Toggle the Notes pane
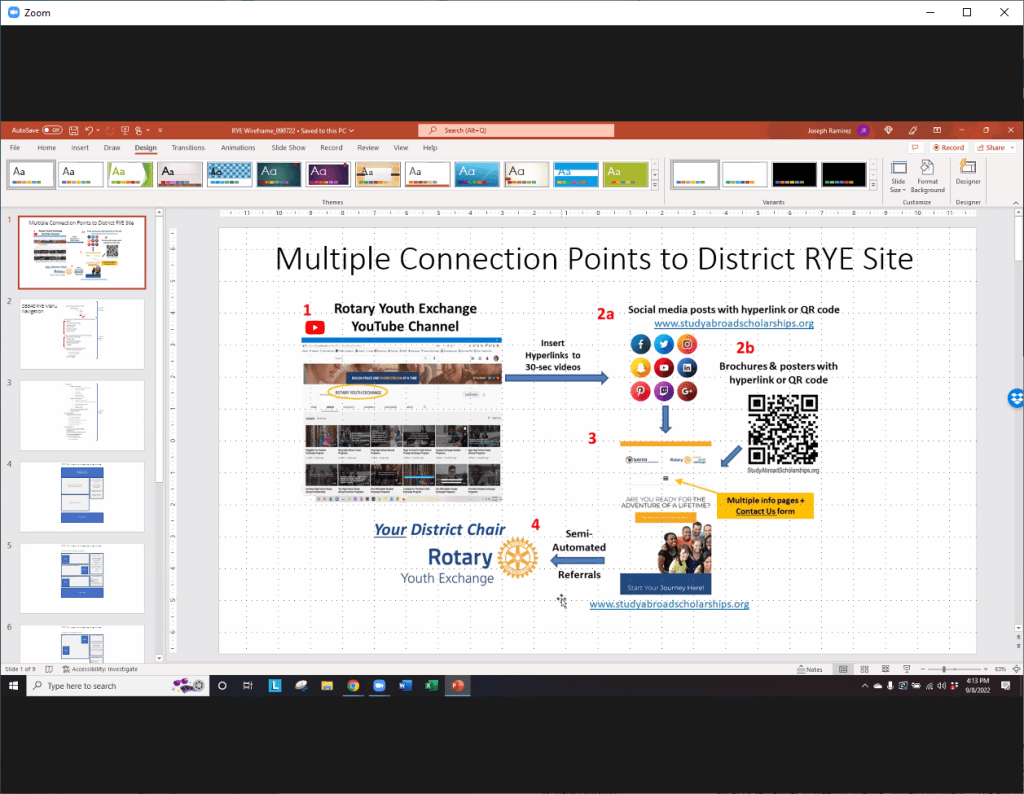This screenshot has height=794, width=1024. coord(812,669)
